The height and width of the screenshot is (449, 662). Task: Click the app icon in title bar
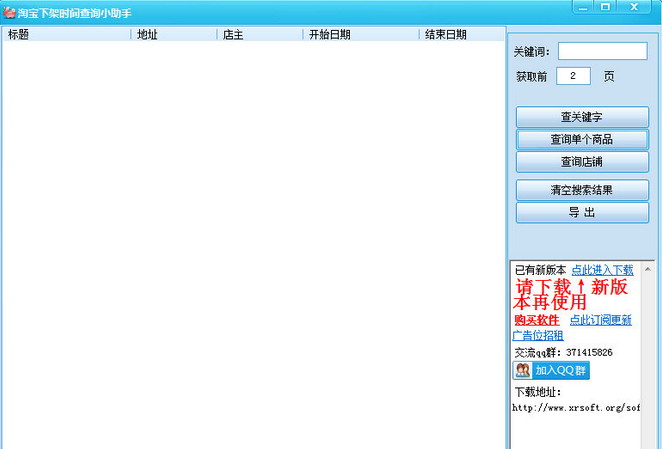pos(9,13)
